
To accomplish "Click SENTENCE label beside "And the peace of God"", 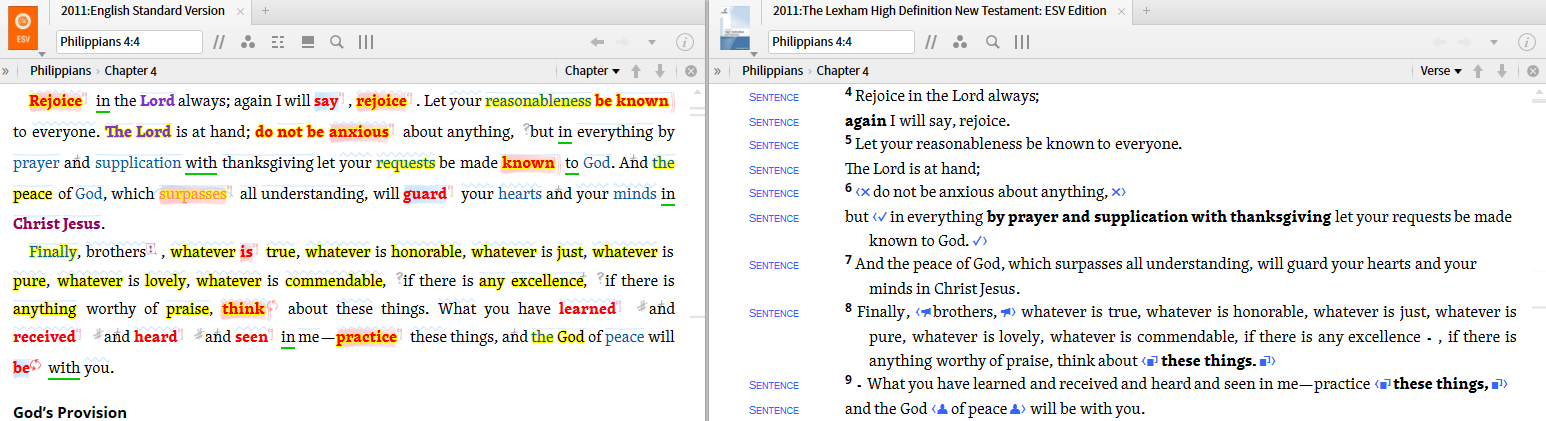I will (x=774, y=265).
